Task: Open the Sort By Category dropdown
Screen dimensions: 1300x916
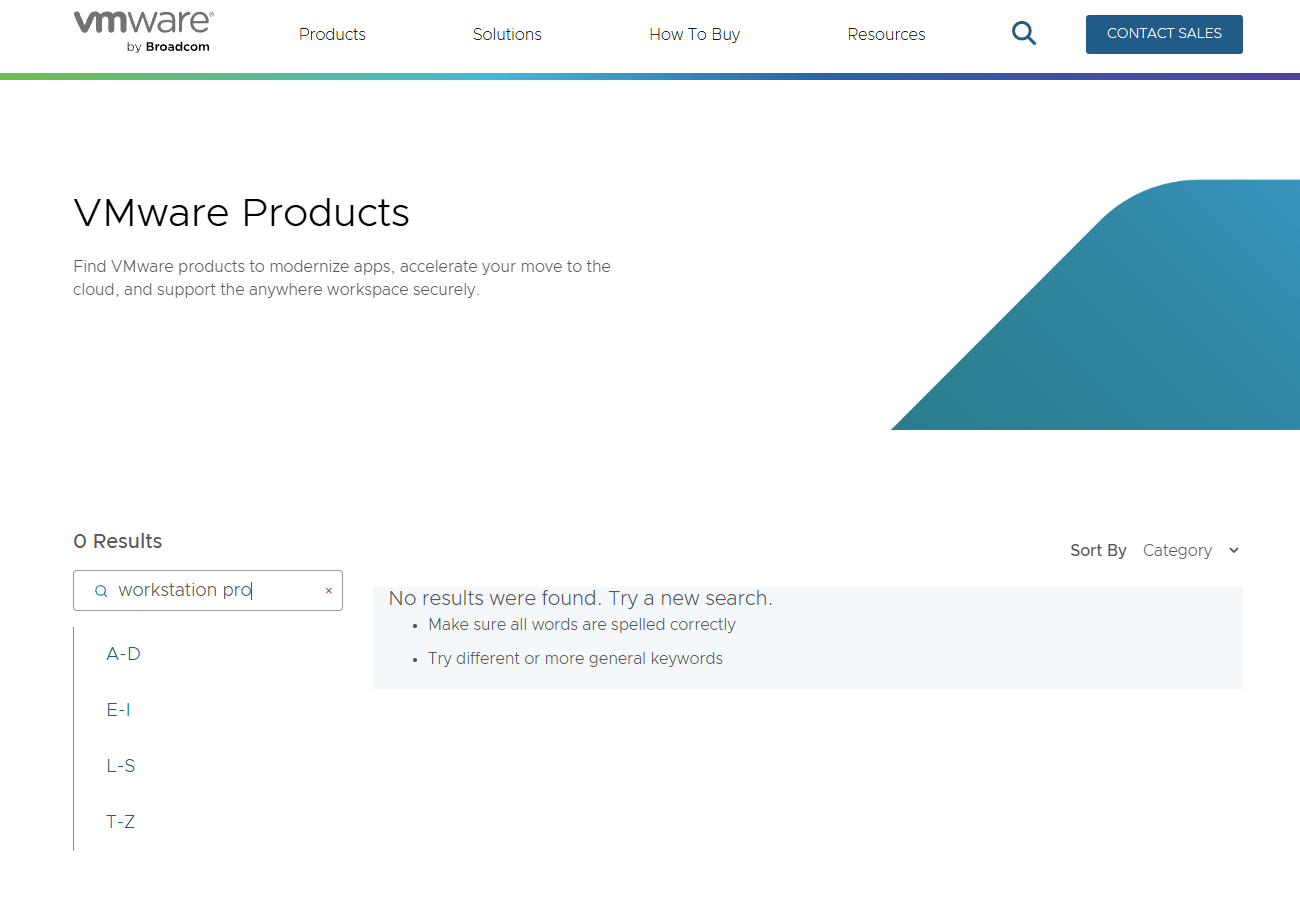Action: 1191,550
